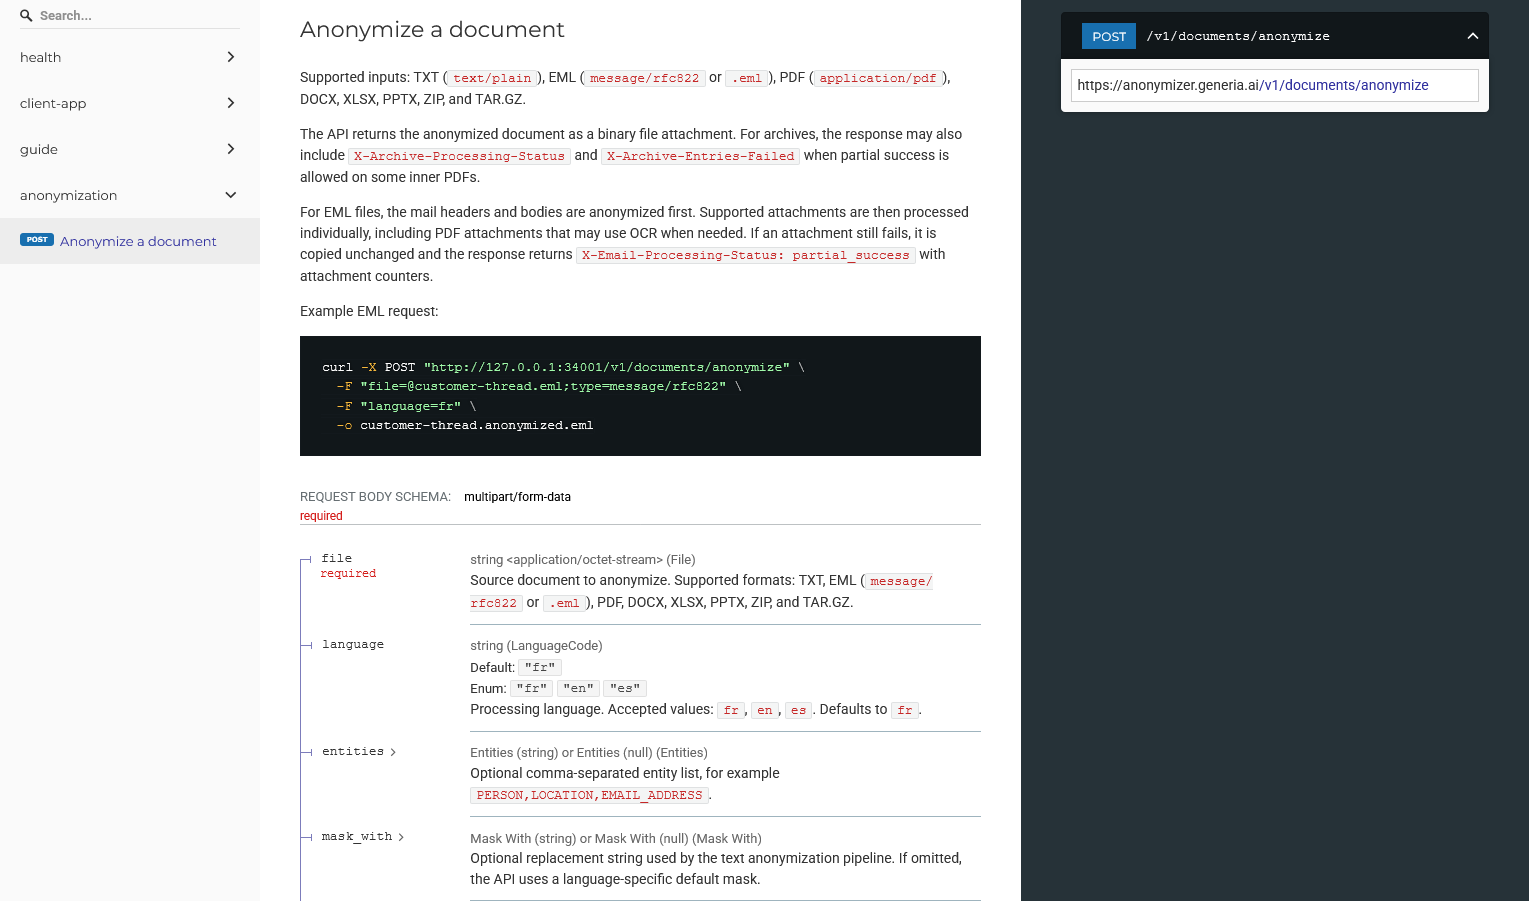Click the blue POST button in endpoint panel

[1109, 36]
